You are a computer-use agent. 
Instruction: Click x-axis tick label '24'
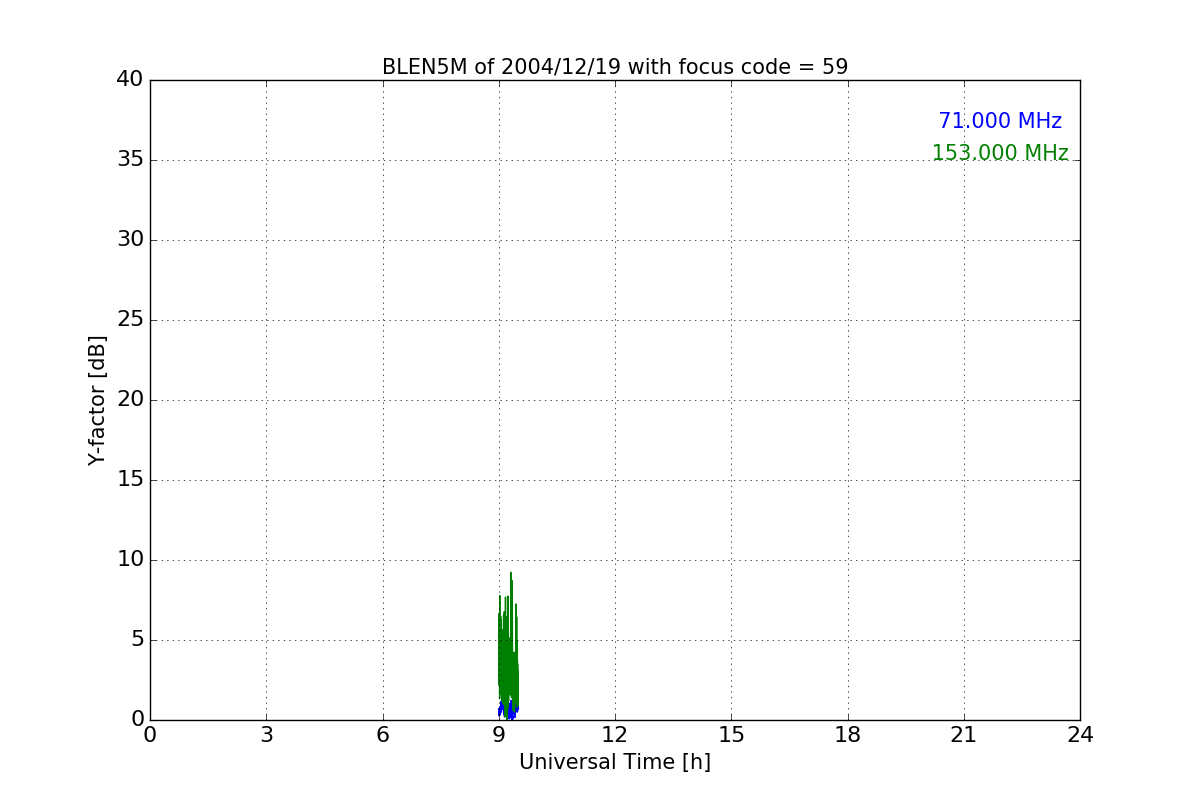tap(1080, 735)
